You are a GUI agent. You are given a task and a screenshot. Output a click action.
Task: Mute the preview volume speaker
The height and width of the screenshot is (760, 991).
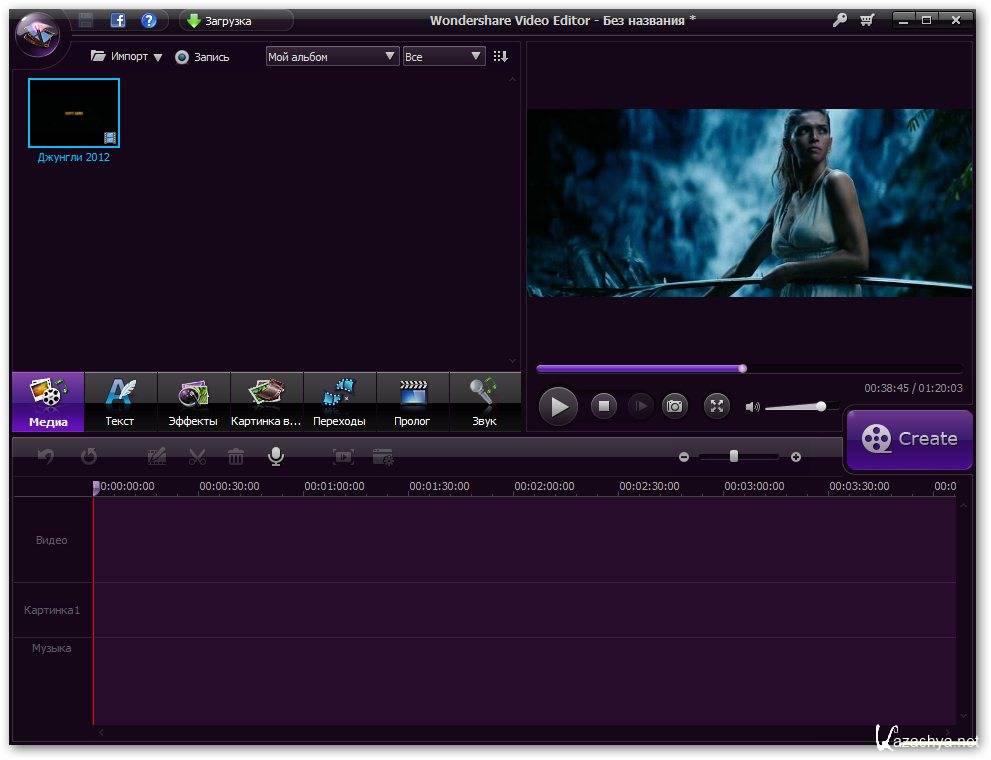tap(753, 407)
